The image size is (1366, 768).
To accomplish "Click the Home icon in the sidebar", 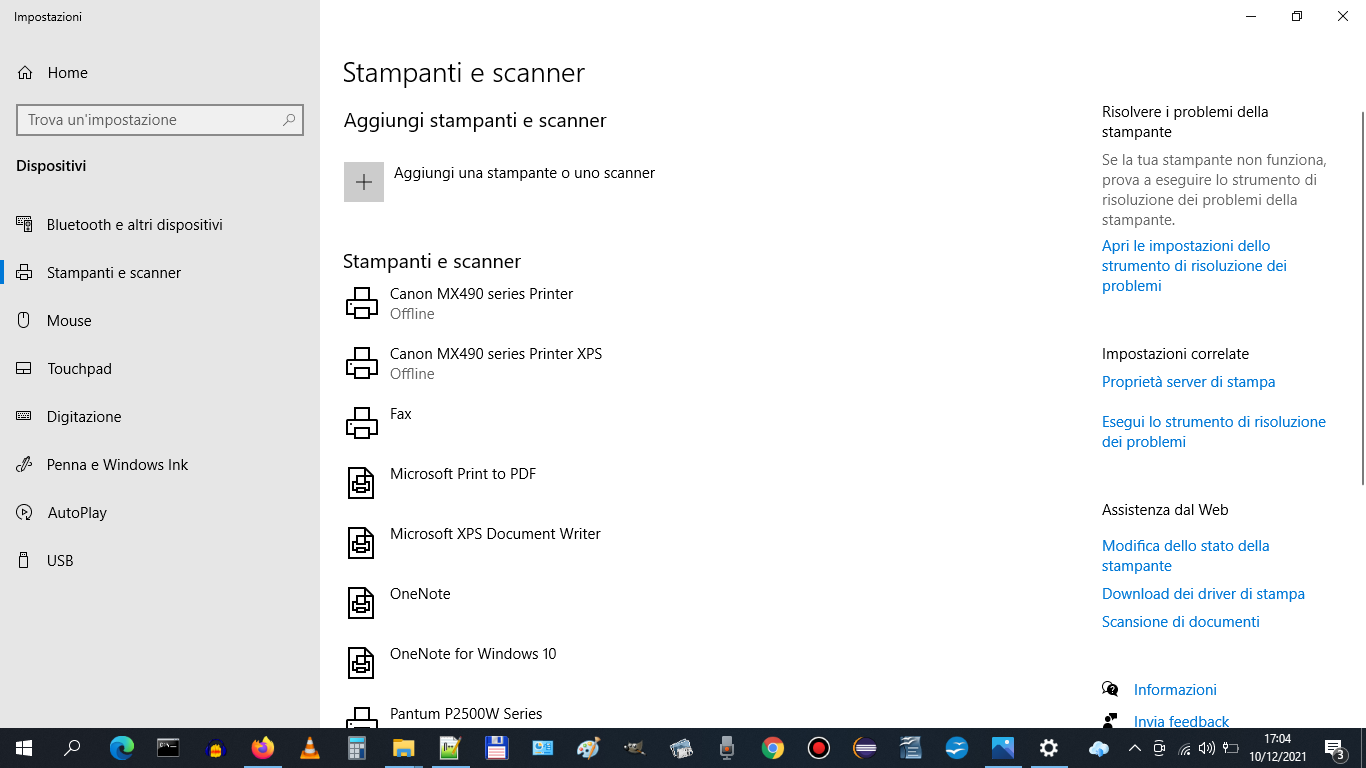I will coord(25,73).
